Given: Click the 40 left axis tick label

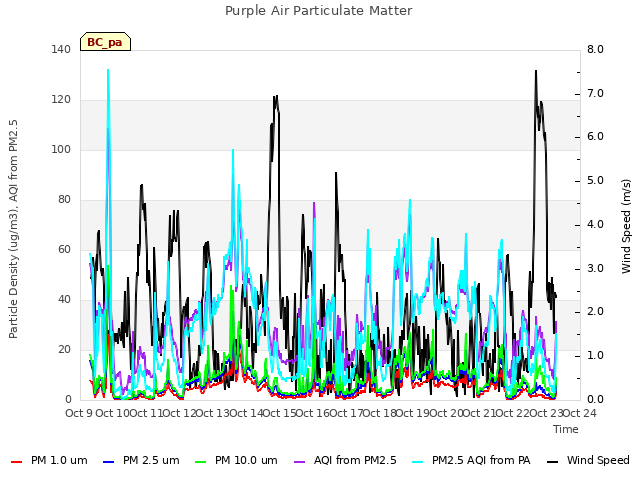Looking at the screenshot, I should click(64, 300).
